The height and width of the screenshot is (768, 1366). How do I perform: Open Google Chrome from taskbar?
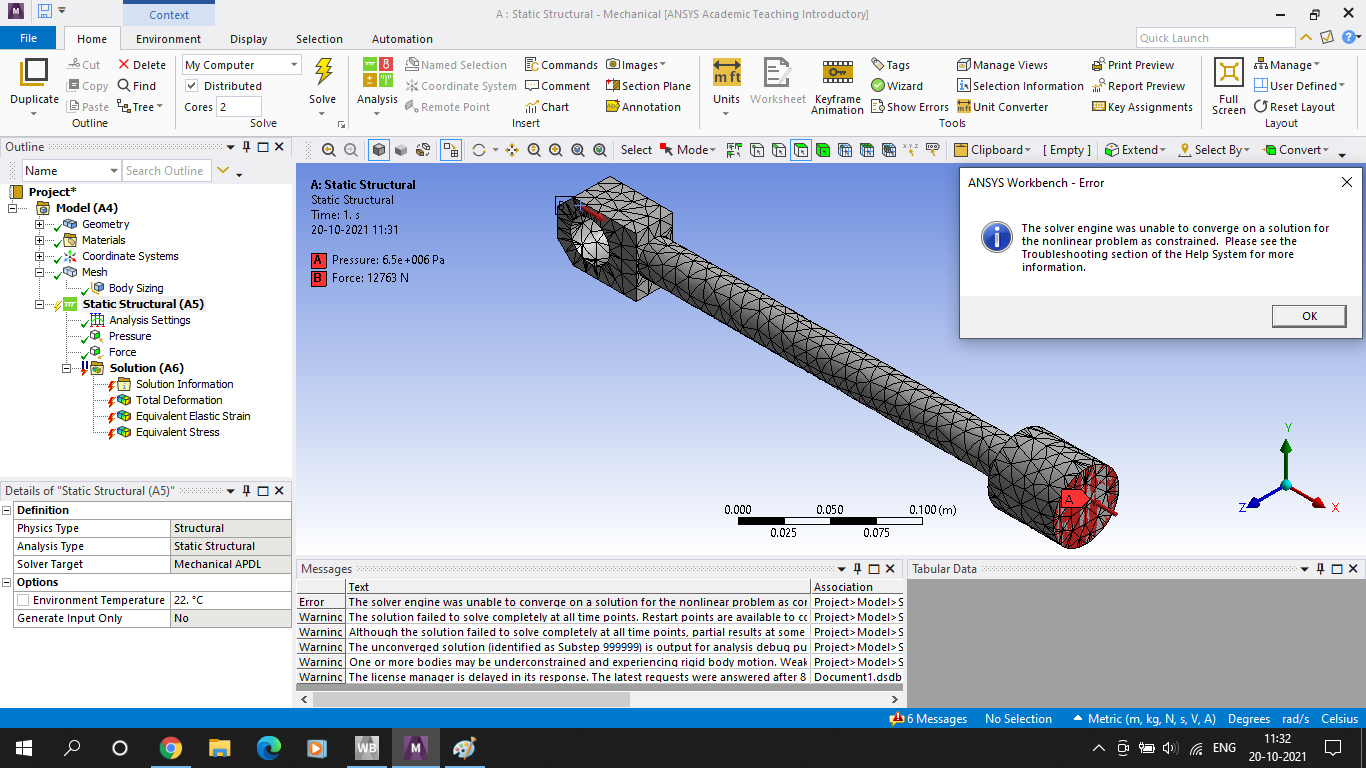[171, 748]
